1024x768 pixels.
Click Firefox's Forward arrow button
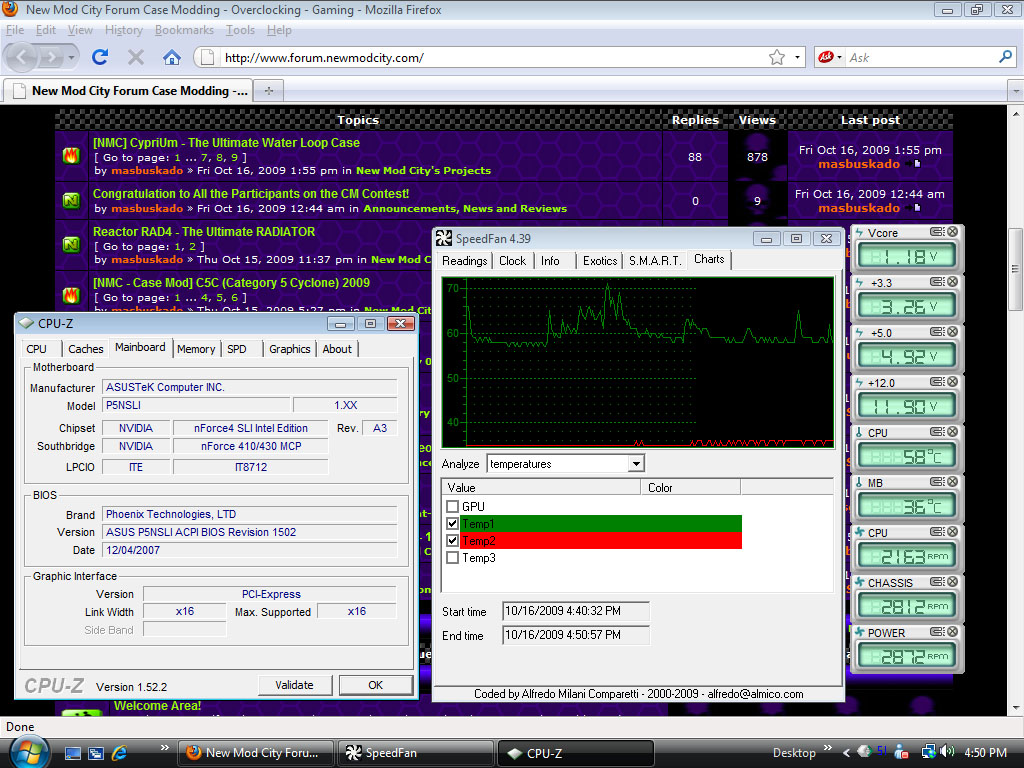click(50, 57)
